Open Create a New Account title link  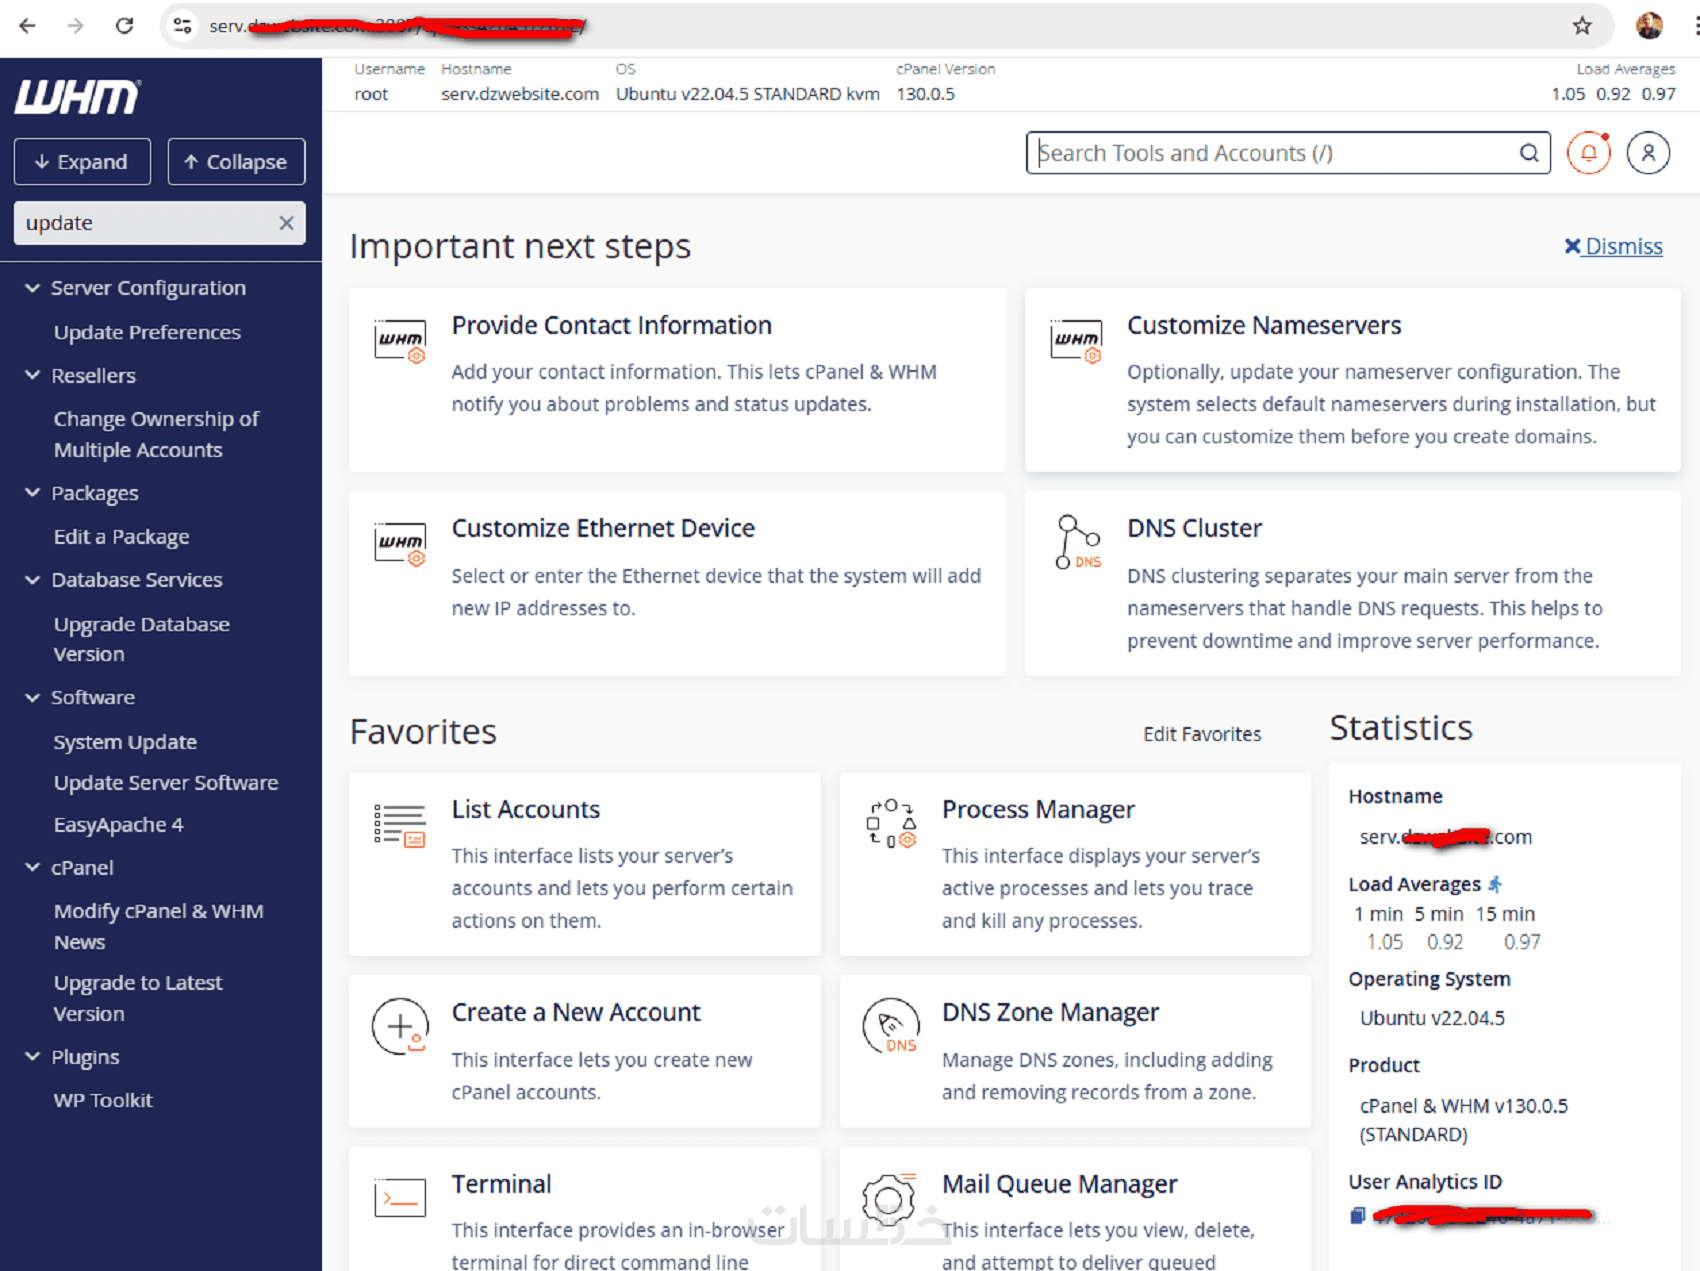(576, 1012)
